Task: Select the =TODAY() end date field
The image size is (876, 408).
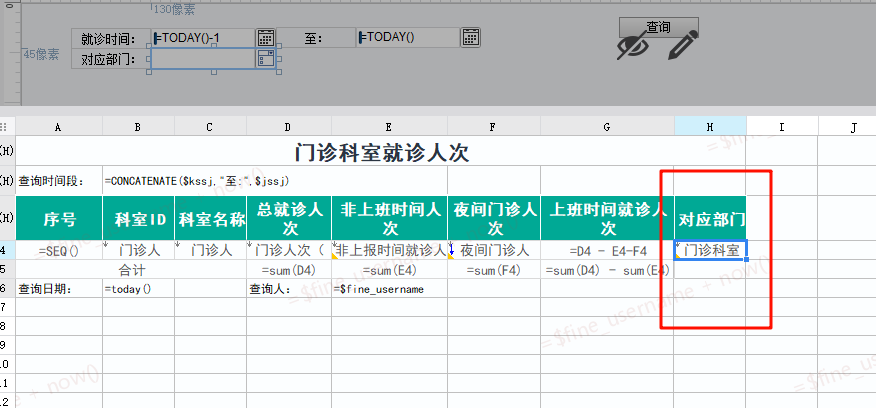Action: (408, 38)
